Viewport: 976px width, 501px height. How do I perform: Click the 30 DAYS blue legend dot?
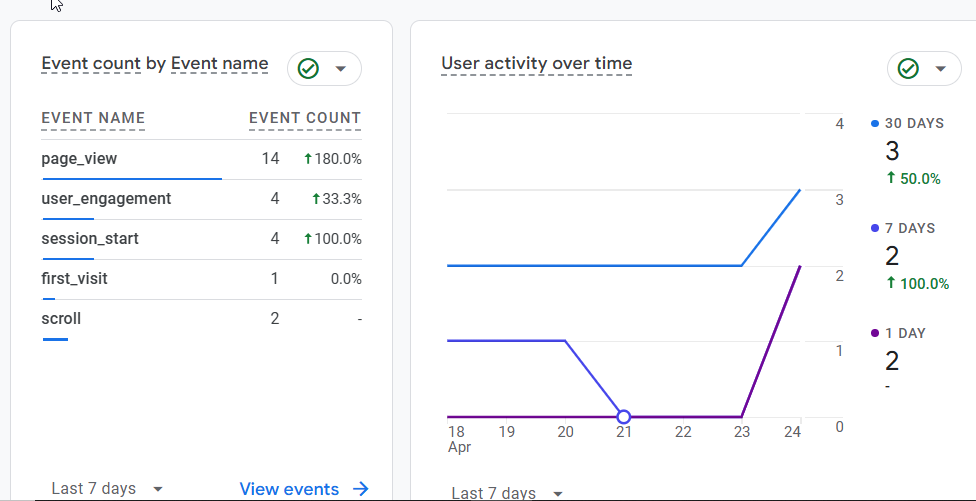pos(875,124)
